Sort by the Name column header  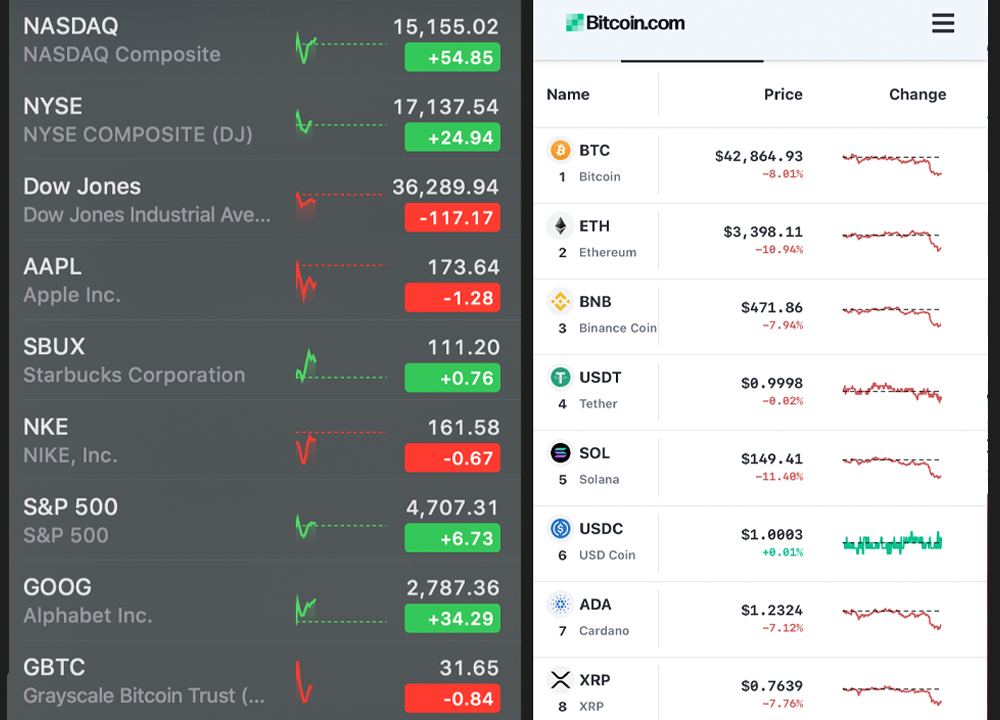pyautogui.click(x=568, y=94)
